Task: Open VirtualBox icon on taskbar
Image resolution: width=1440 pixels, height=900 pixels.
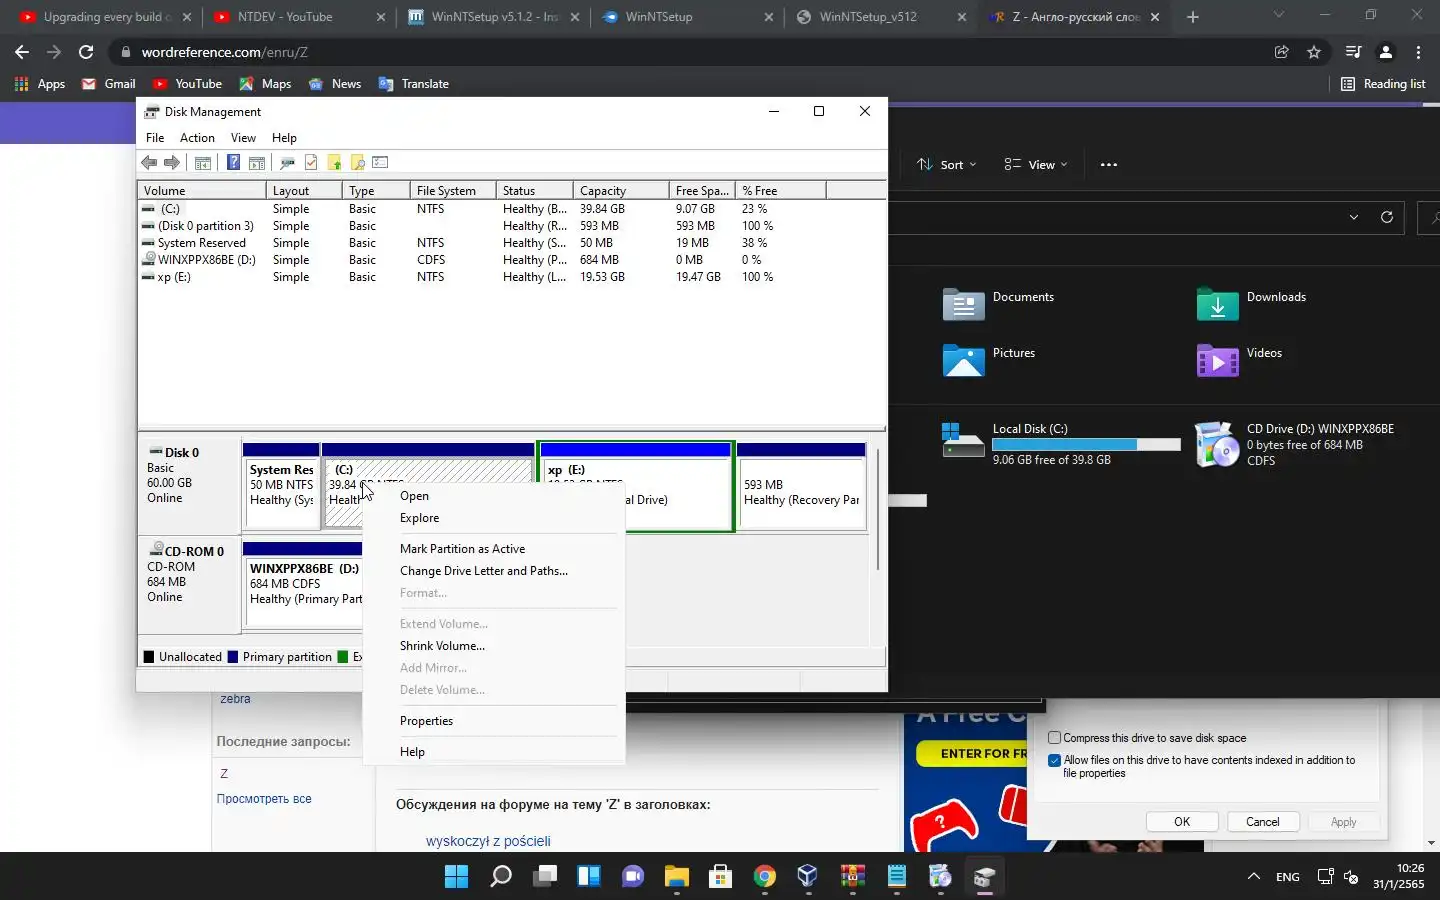Action: [x=808, y=877]
